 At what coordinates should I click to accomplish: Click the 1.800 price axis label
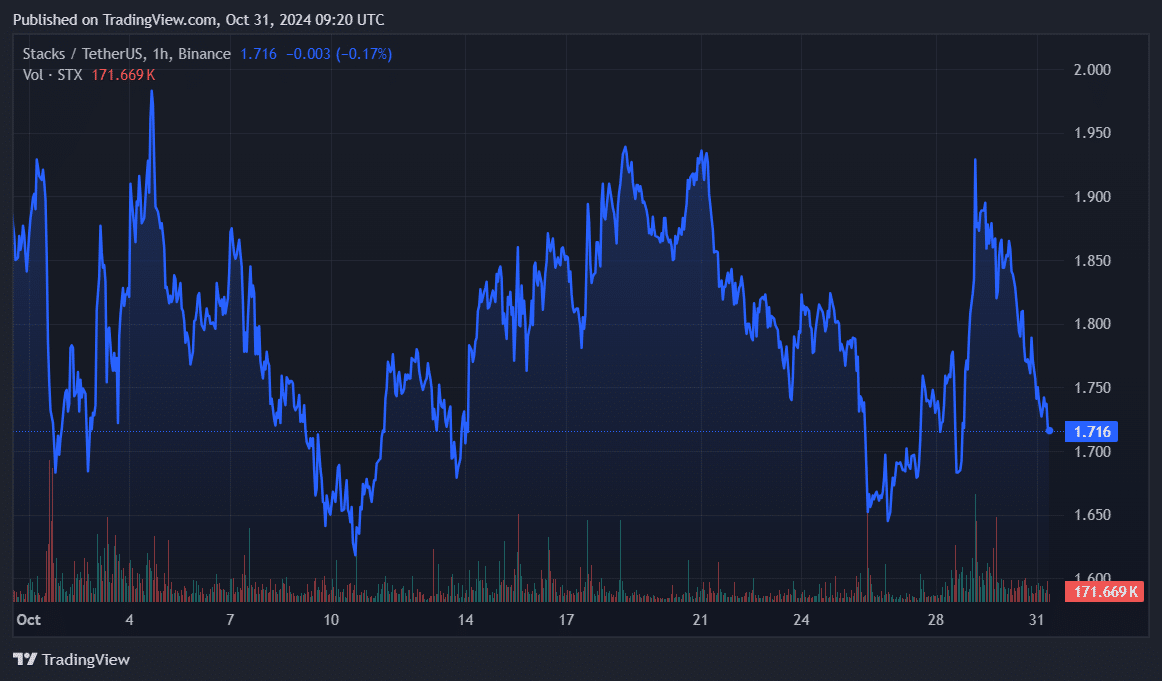click(x=1092, y=324)
